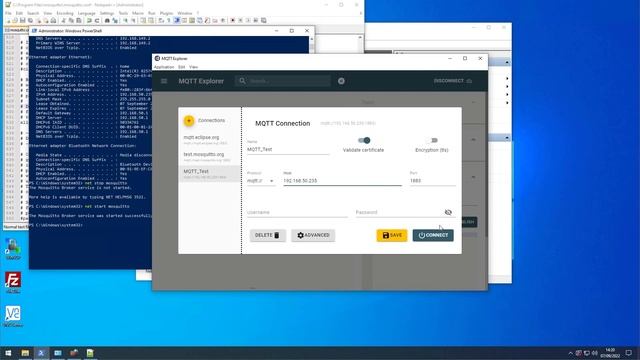Open Plugins menu in Notepad++
Image resolution: width=640 pixels, height=360 pixels.
click(167, 13)
